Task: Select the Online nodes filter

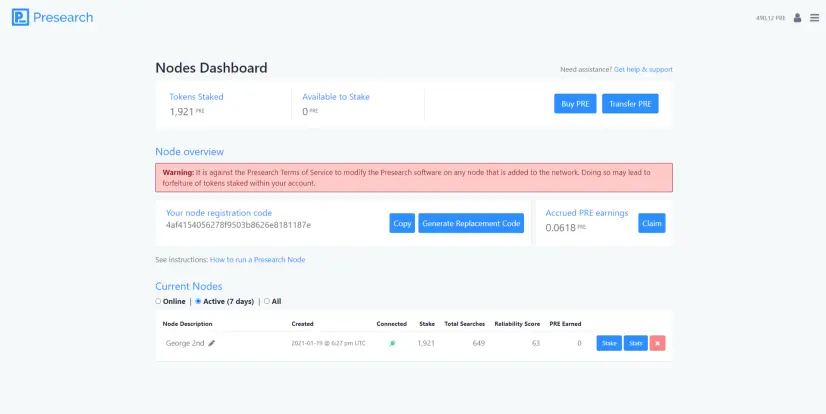Action: coord(158,301)
